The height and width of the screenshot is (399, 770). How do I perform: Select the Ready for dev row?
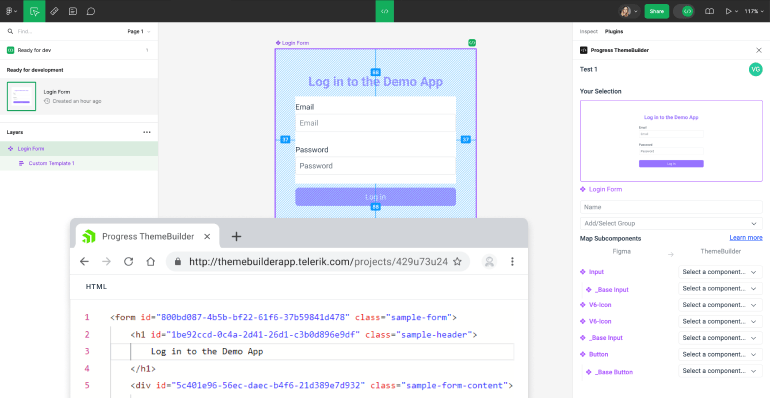tap(79, 50)
